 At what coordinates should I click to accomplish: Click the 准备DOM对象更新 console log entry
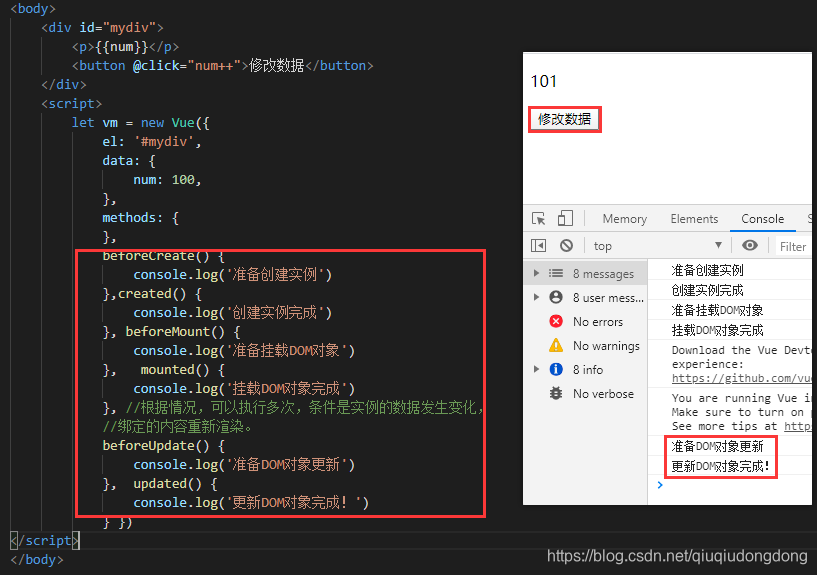pyautogui.click(x=717, y=446)
